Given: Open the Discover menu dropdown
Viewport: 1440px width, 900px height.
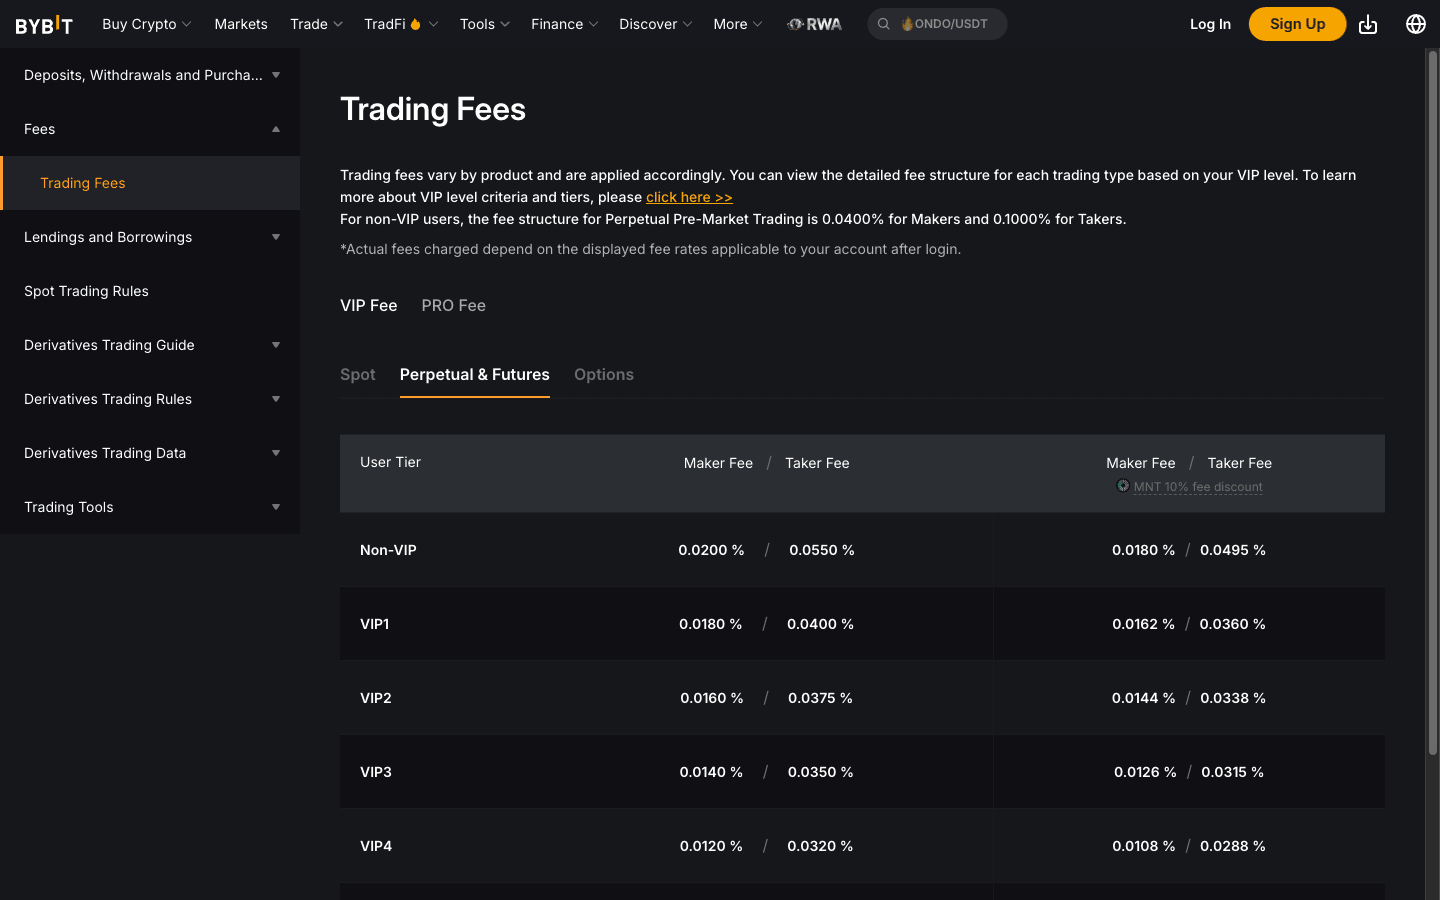Looking at the screenshot, I should [655, 24].
